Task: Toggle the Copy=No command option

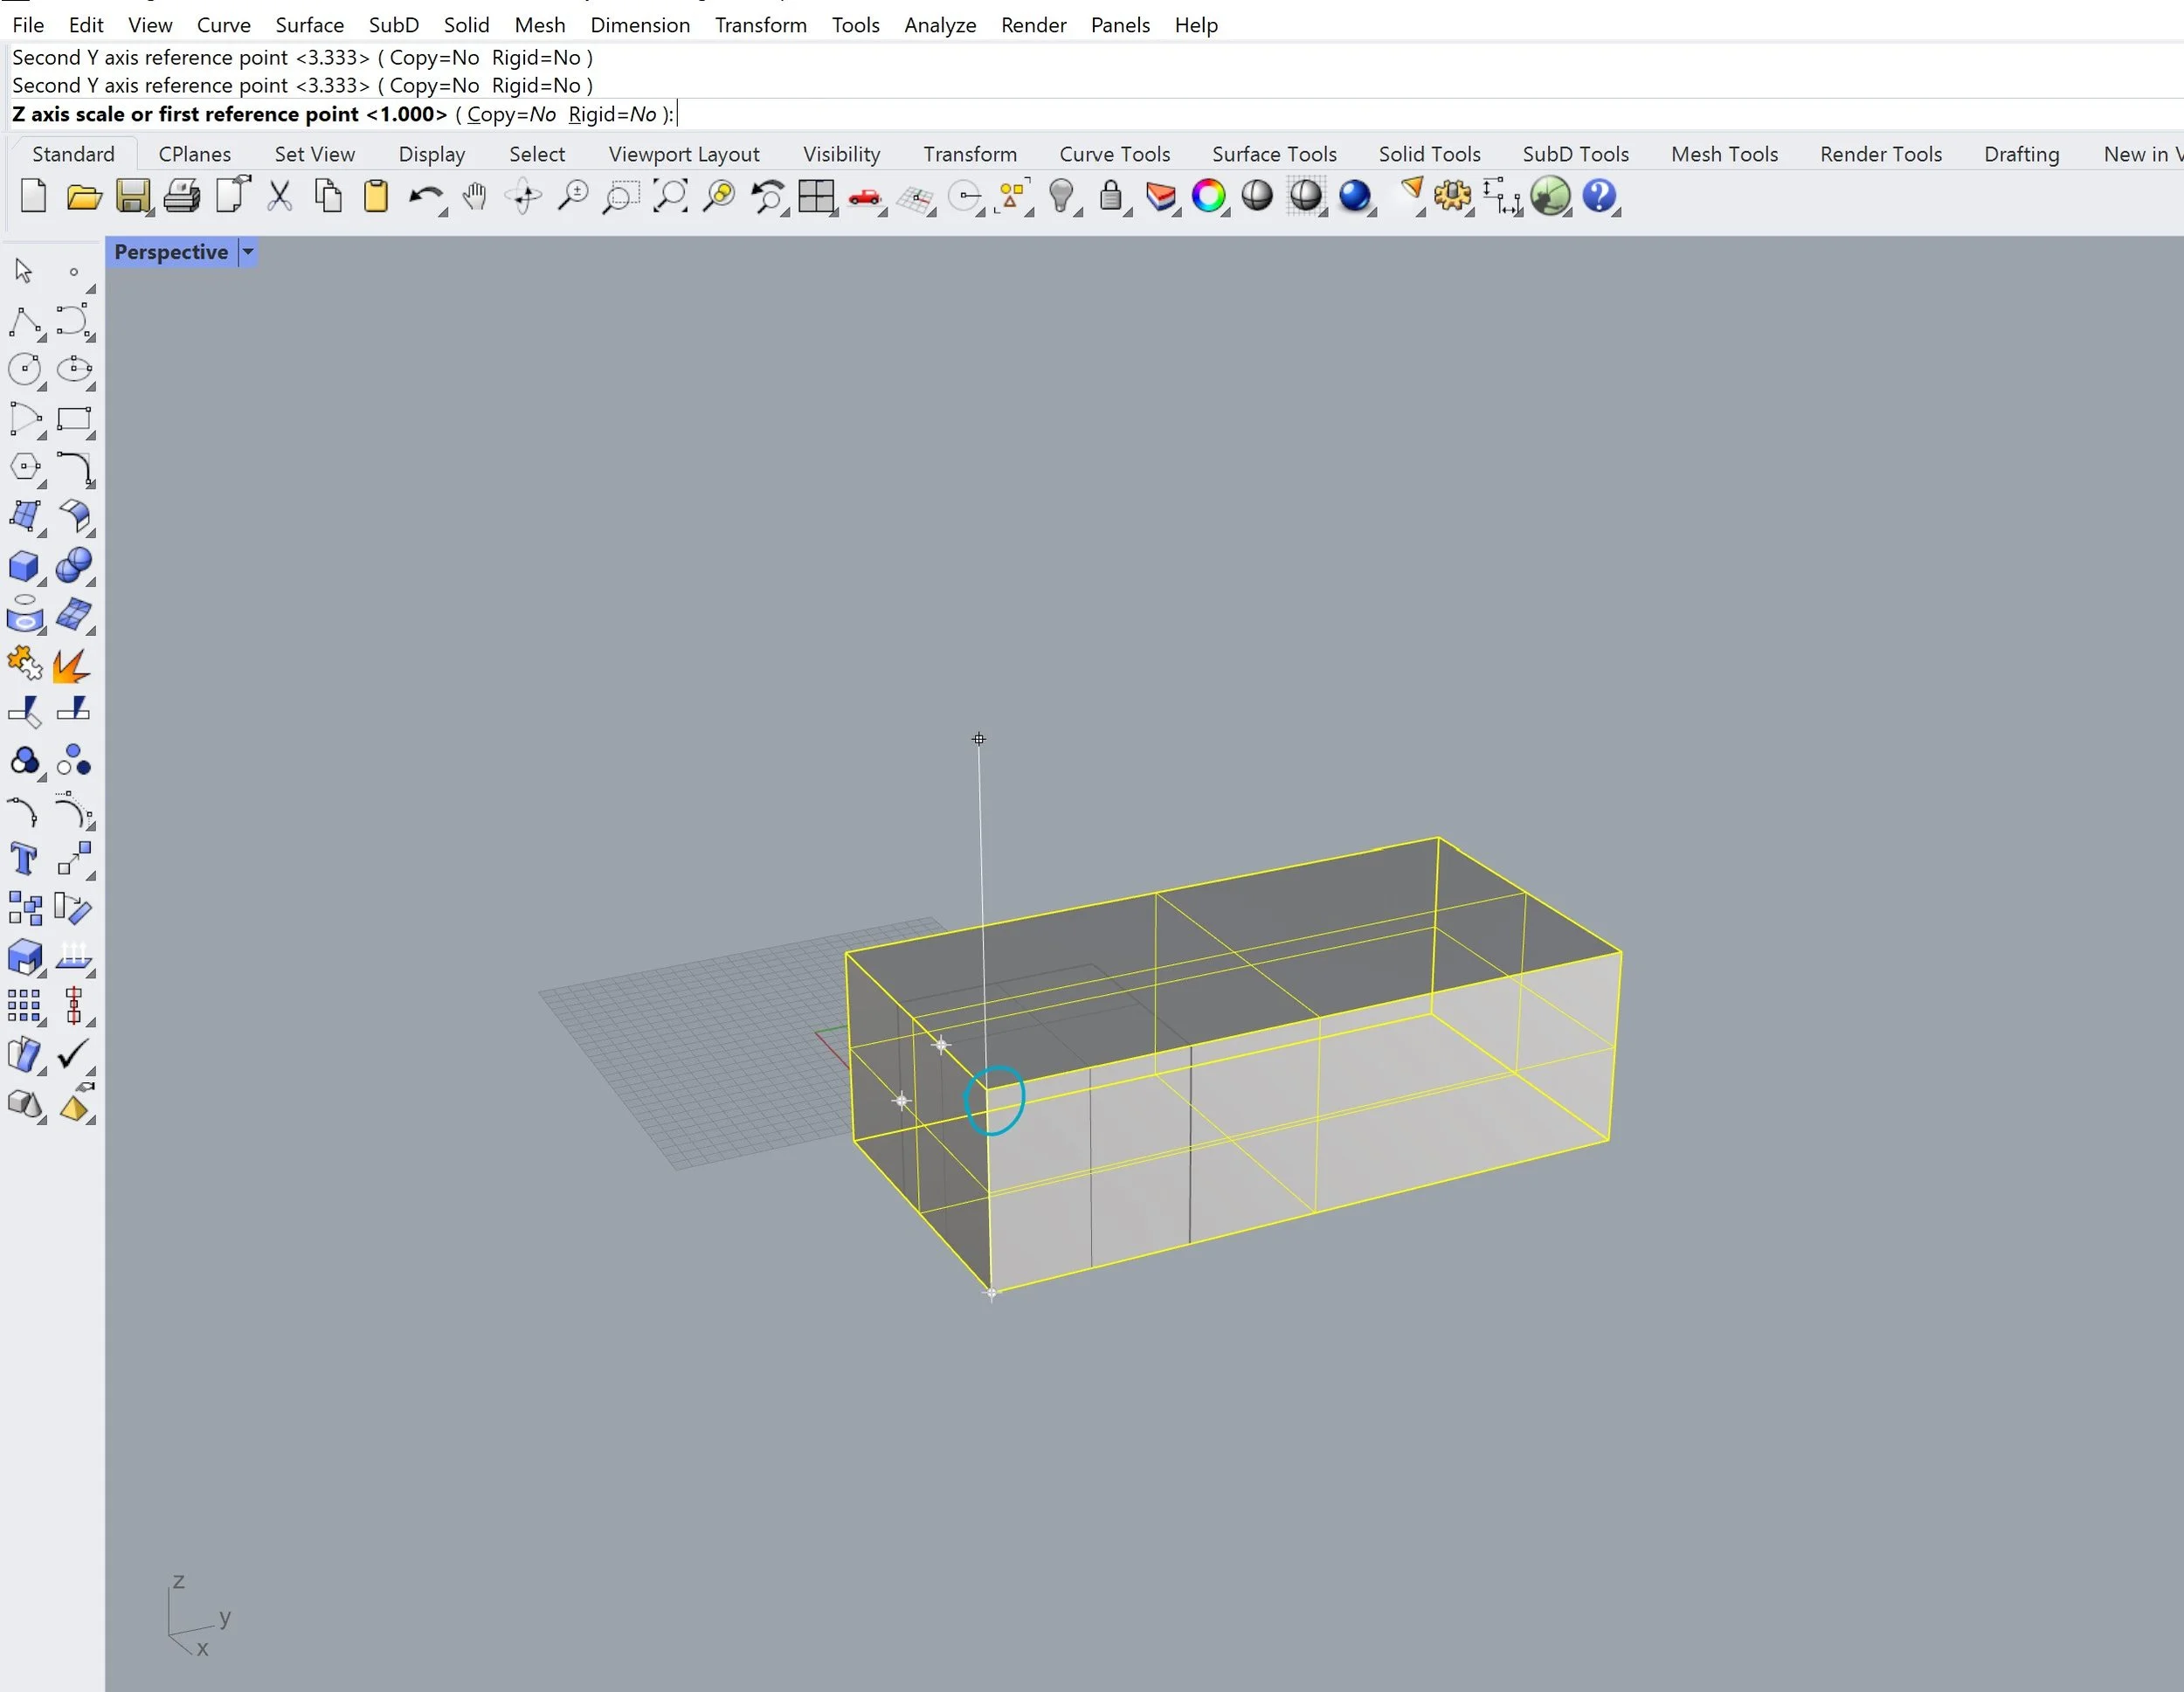Action: (x=511, y=114)
